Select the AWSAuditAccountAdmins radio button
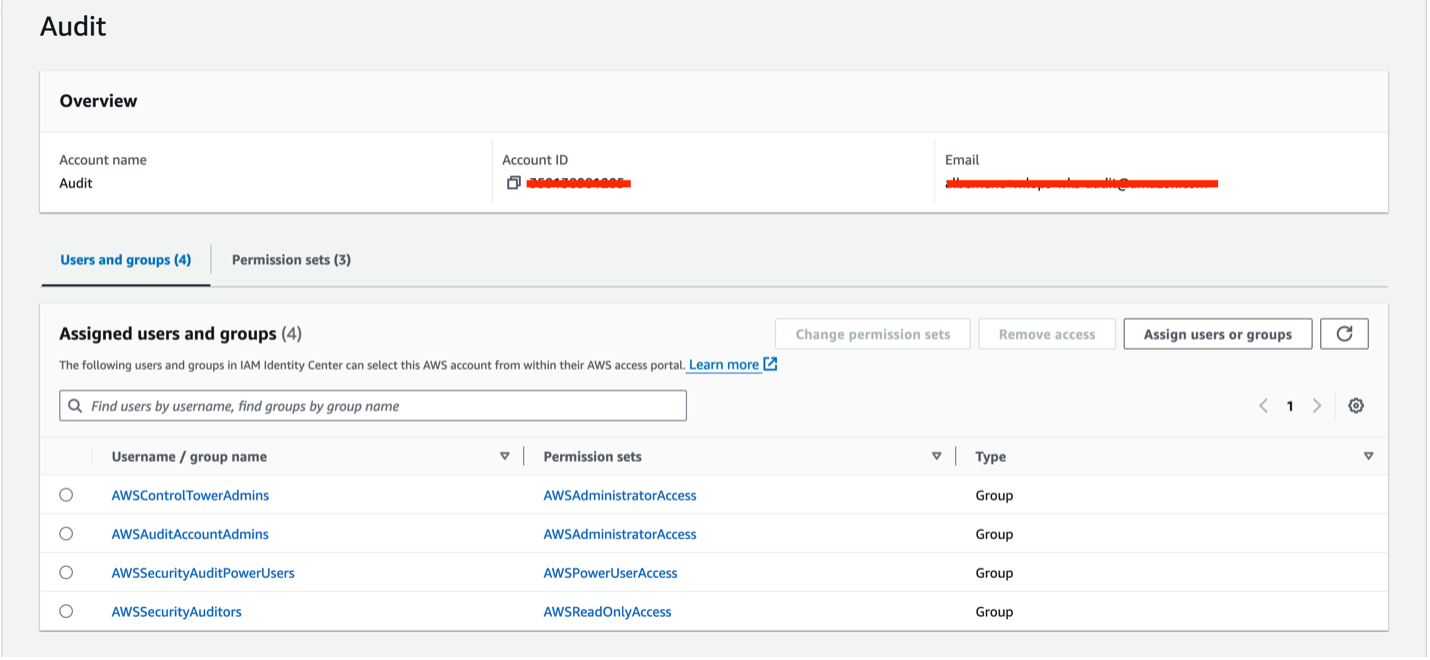 tap(66, 534)
